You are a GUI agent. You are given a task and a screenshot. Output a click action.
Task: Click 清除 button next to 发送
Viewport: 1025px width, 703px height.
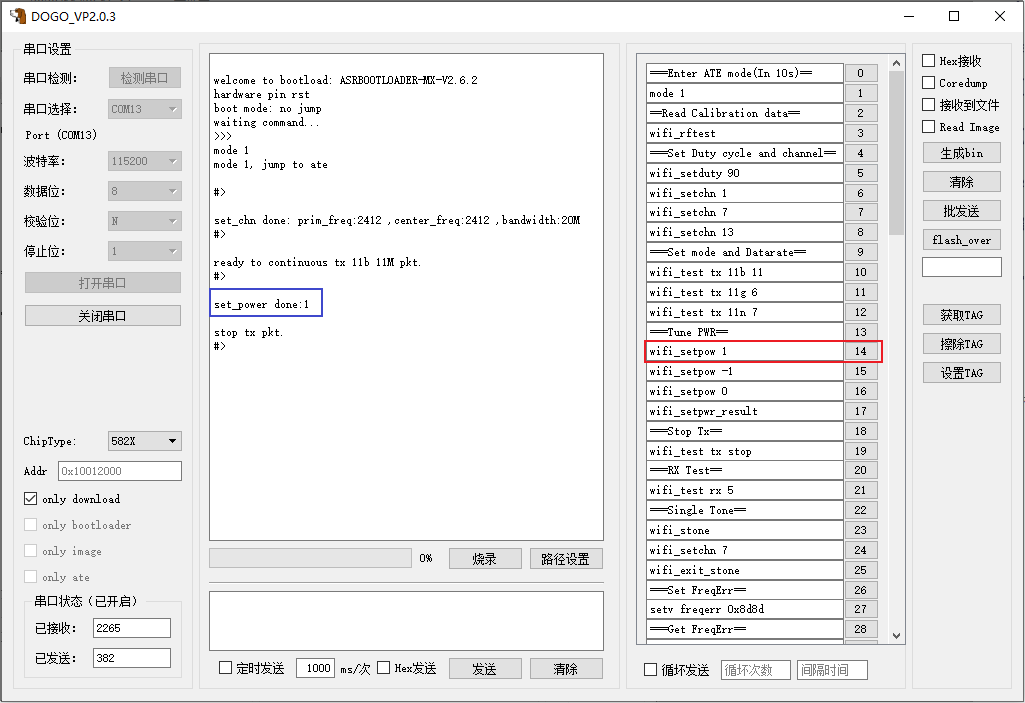[565, 669]
